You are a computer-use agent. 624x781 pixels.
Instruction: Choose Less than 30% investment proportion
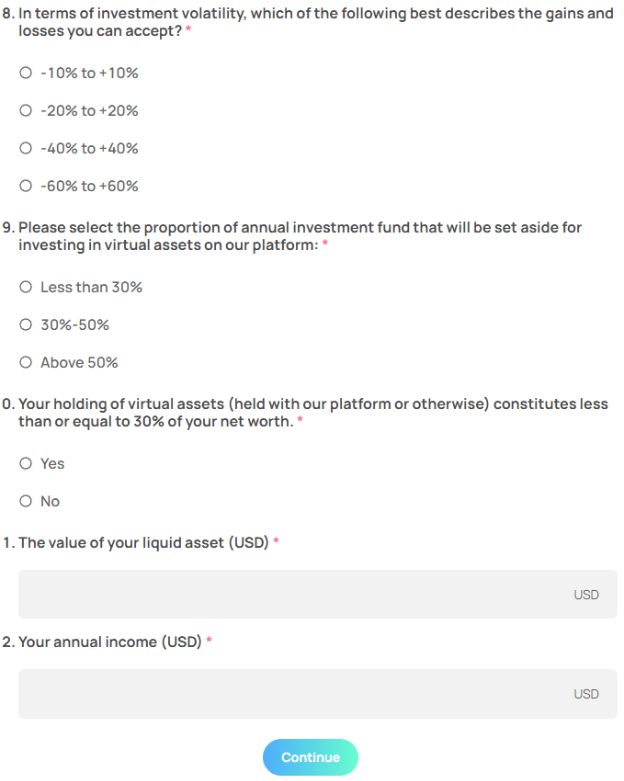tap(26, 287)
